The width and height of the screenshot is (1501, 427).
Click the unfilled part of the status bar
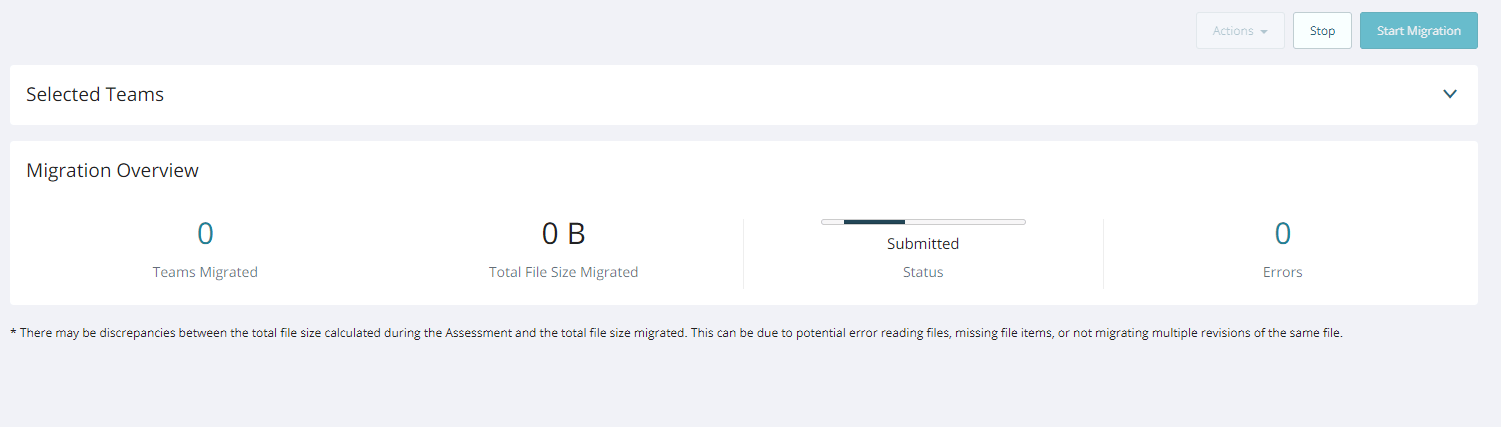click(965, 221)
